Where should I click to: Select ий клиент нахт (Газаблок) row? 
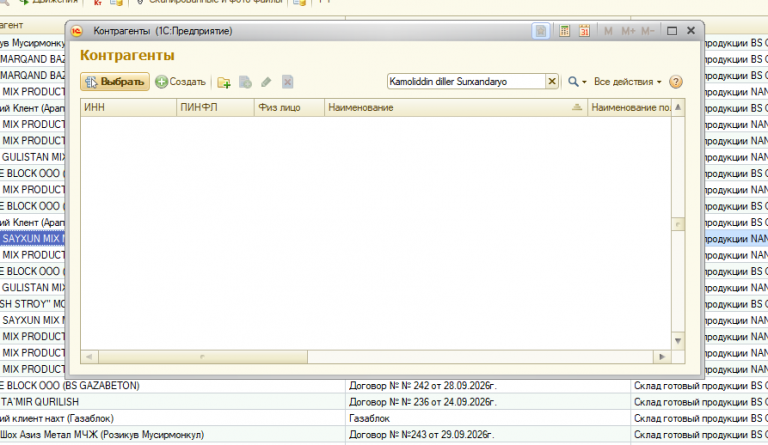click(172, 419)
